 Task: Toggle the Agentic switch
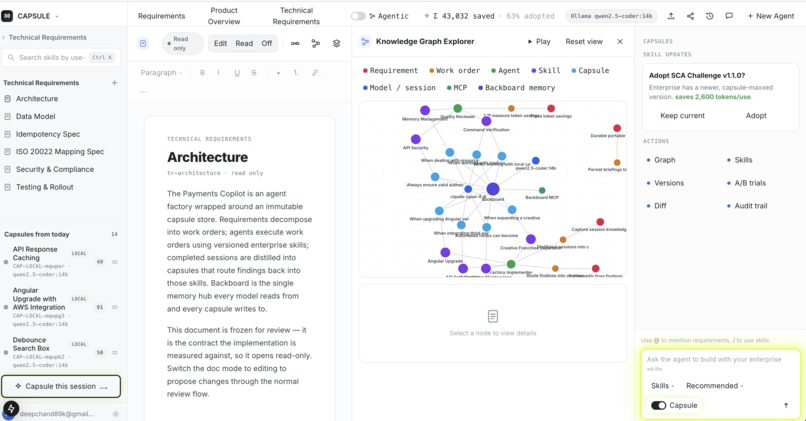[358, 16]
